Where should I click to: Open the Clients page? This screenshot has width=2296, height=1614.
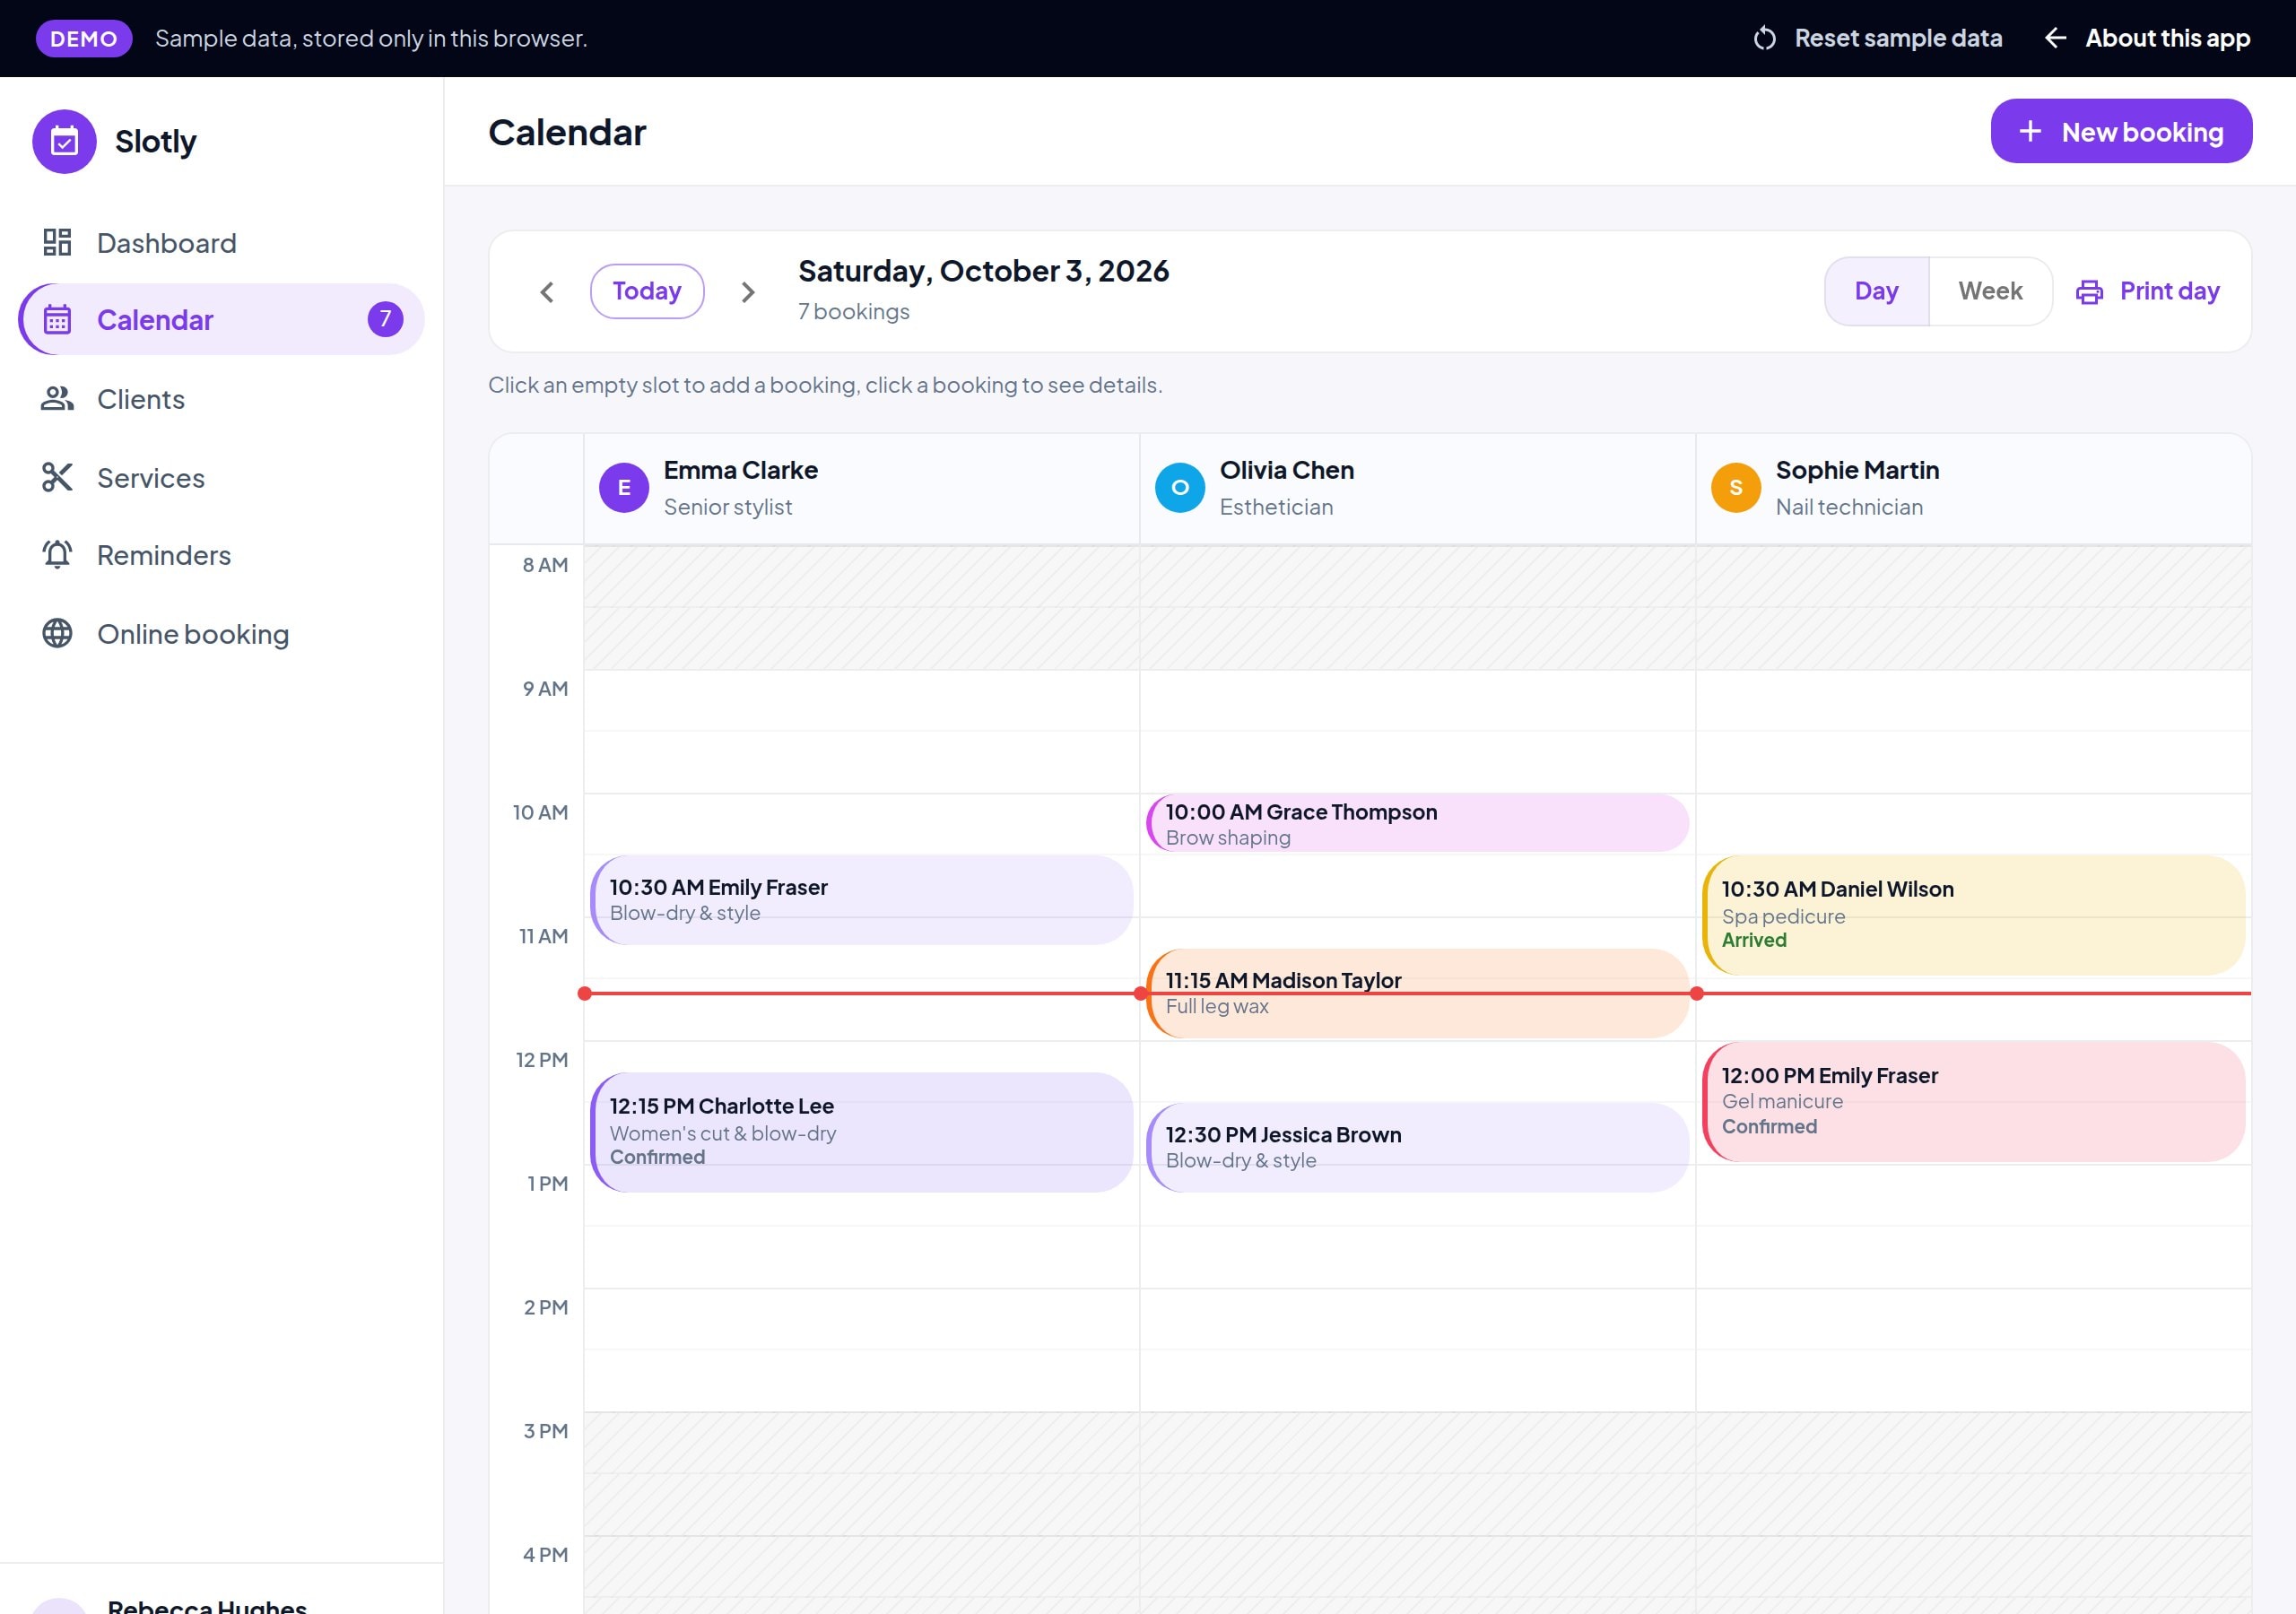[221, 399]
